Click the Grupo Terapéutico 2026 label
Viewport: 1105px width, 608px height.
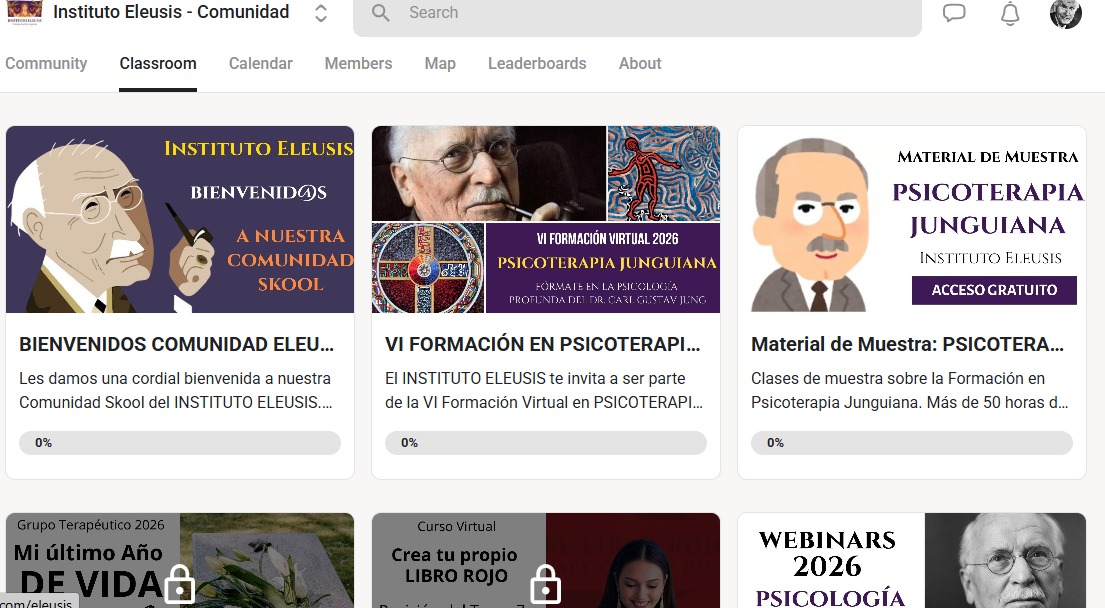pyautogui.click(x=91, y=525)
